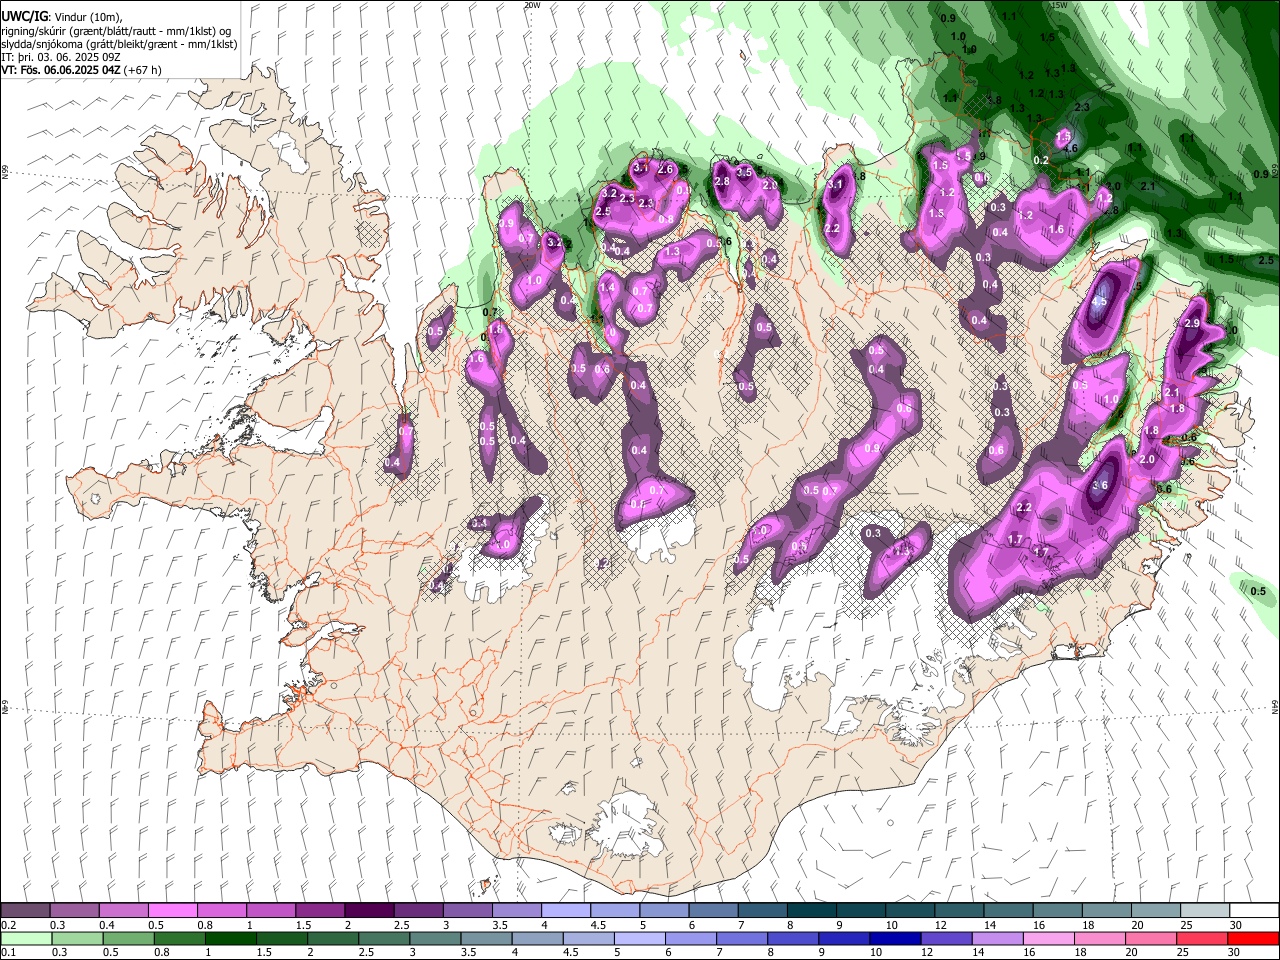Screen dimensions: 1280x960
Task: Click the dark mauve 0.2 snow legend swatch
Action: point(26,911)
